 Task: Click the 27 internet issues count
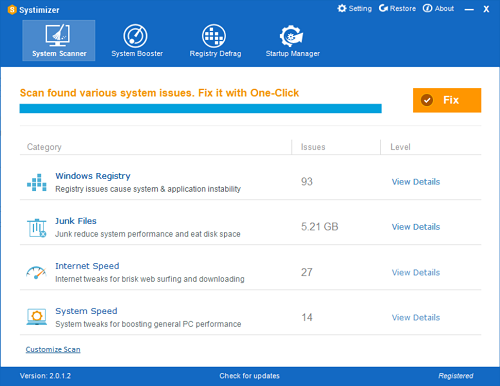click(x=307, y=272)
